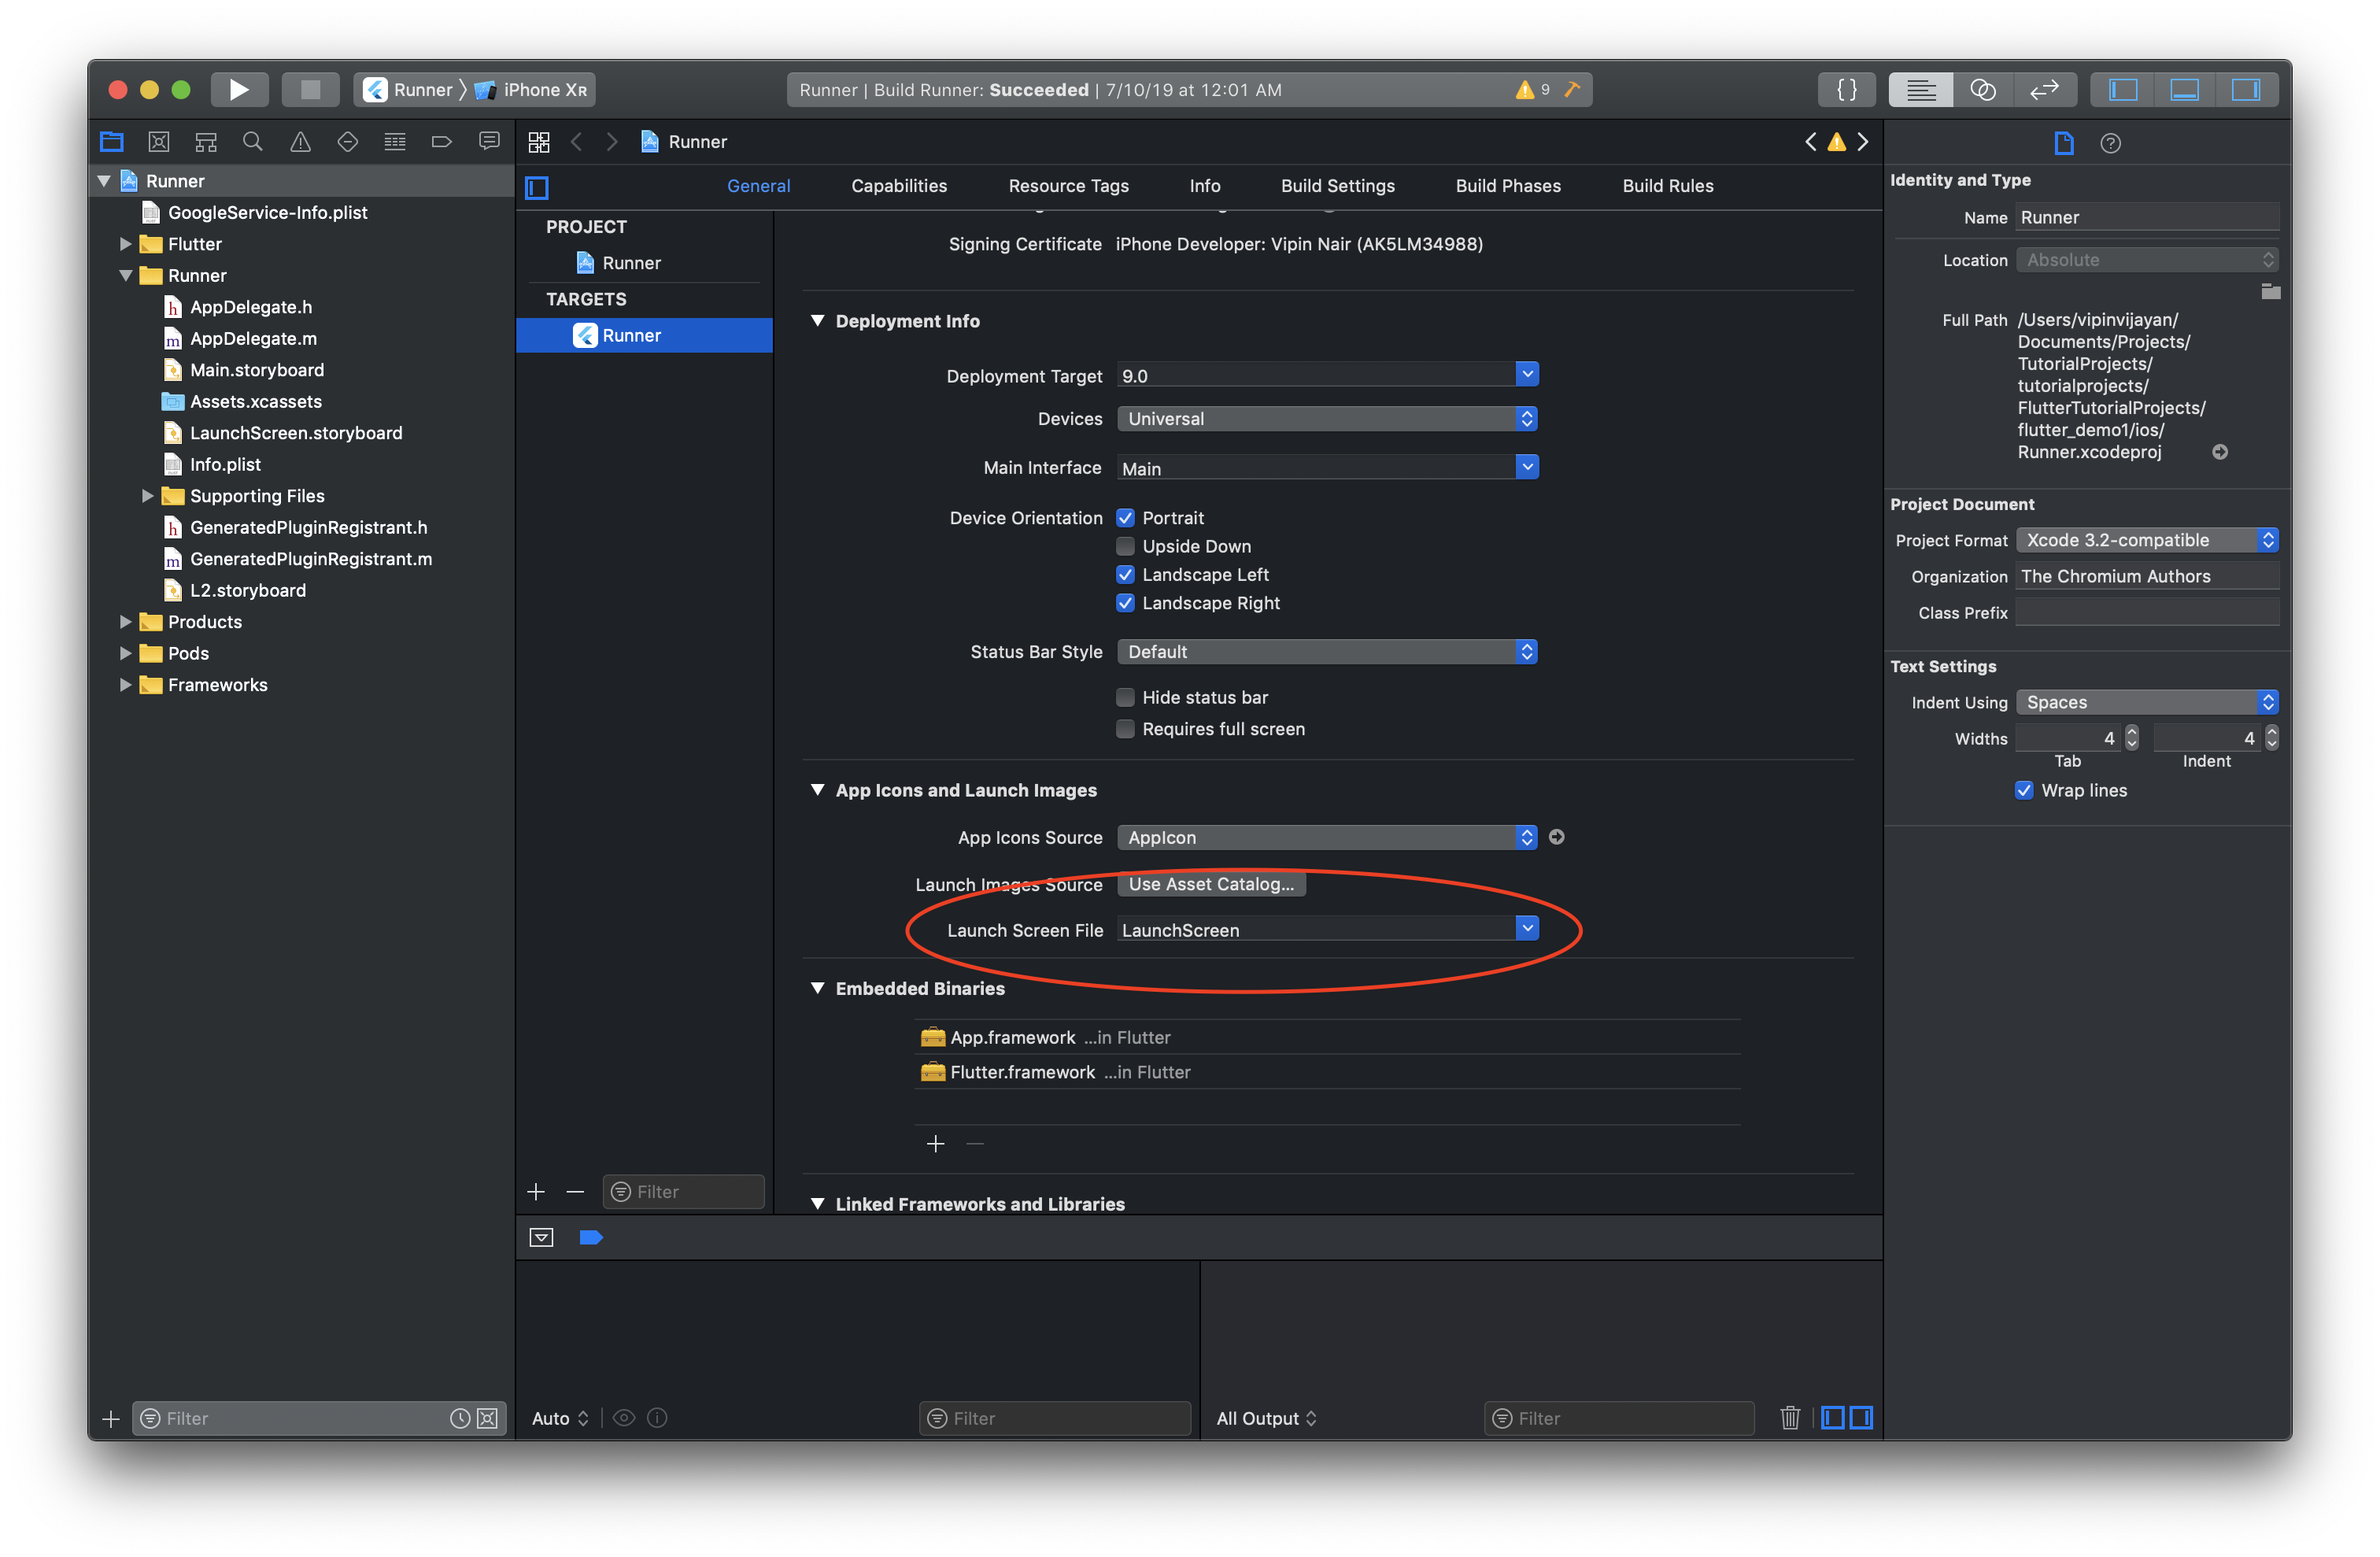
Task: Open the Find navigator magnifier
Action: tap(253, 142)
